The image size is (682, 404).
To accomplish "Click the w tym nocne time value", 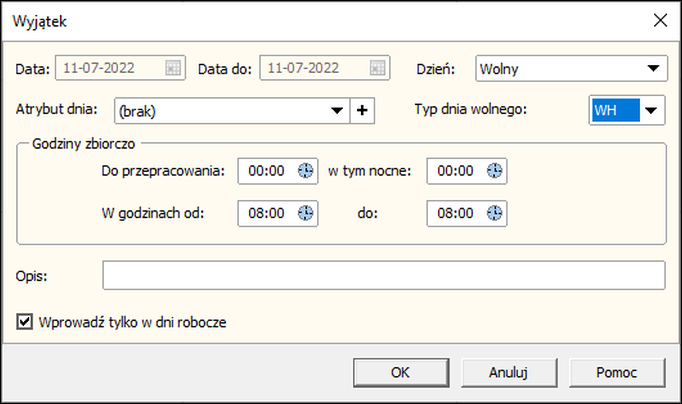I will [x=455, y=171].
